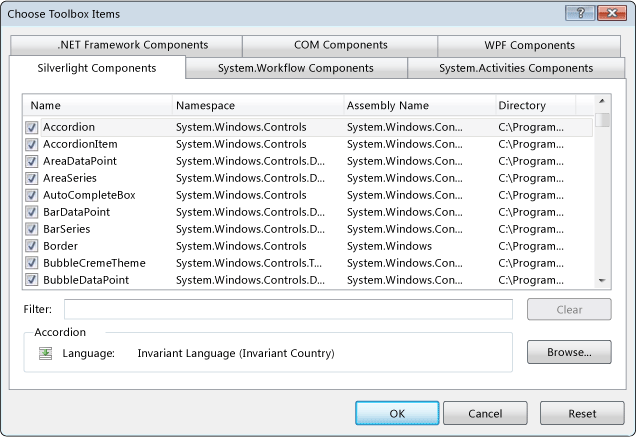Toggle the BubbleCremeTheme checkbox
The width and height of the screenshot is (636, 437).
click(x=32, y=263)
